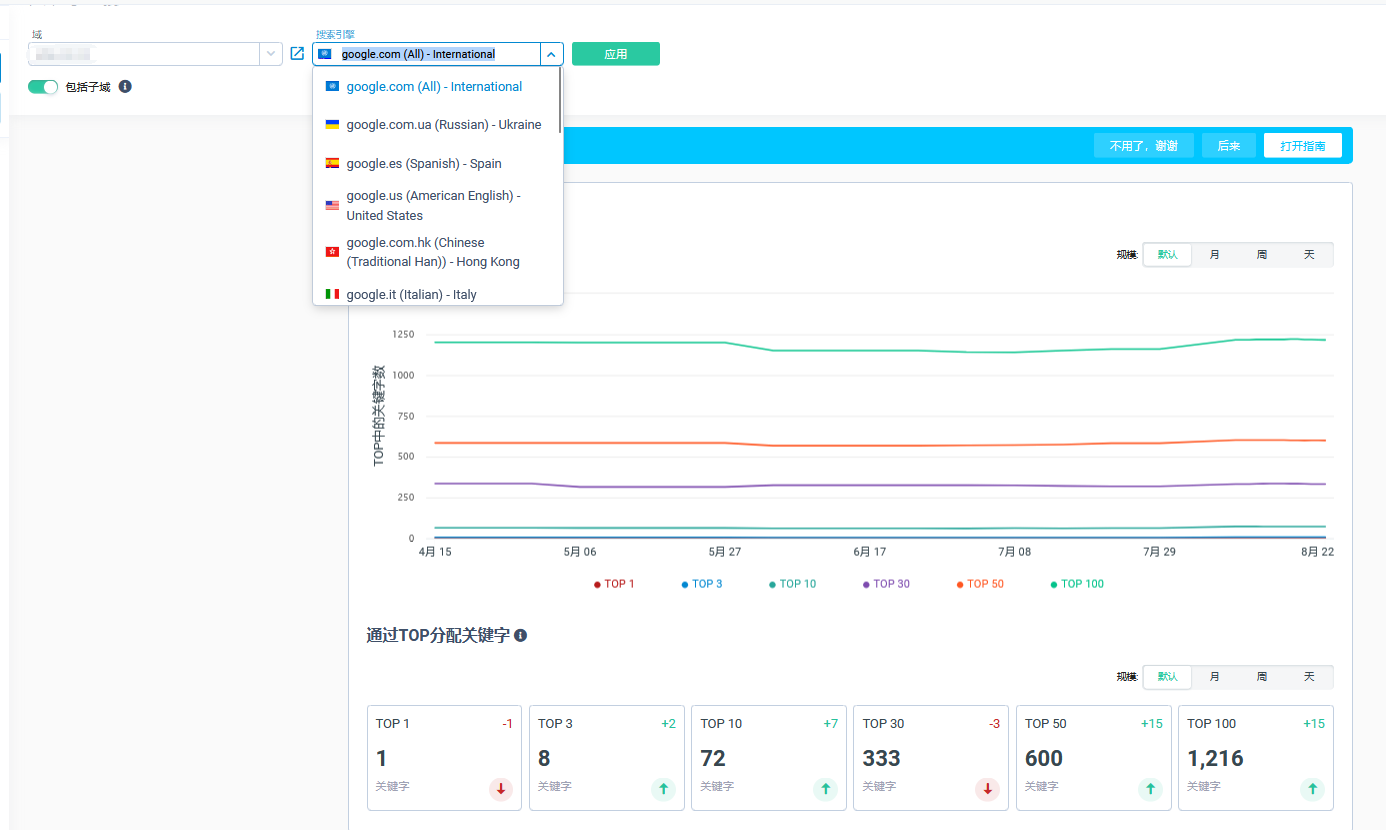The image size is (1386, 830).
Task: Select google.com.ua (Russian) - Ukraine option
Action: [436, 125]
